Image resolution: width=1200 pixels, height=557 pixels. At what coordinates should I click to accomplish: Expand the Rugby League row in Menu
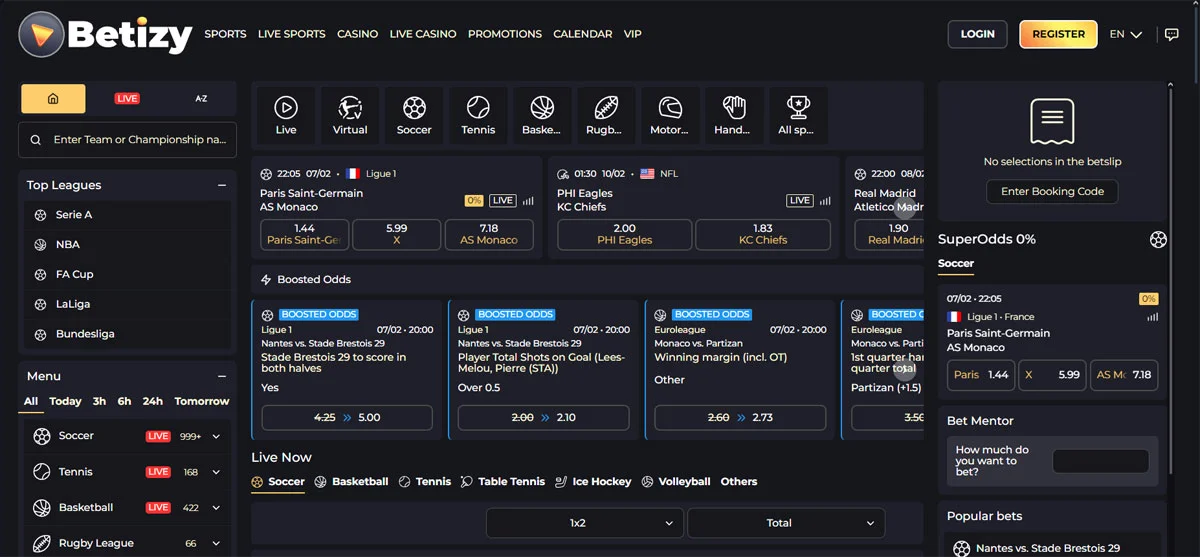[x=216, y=544]
